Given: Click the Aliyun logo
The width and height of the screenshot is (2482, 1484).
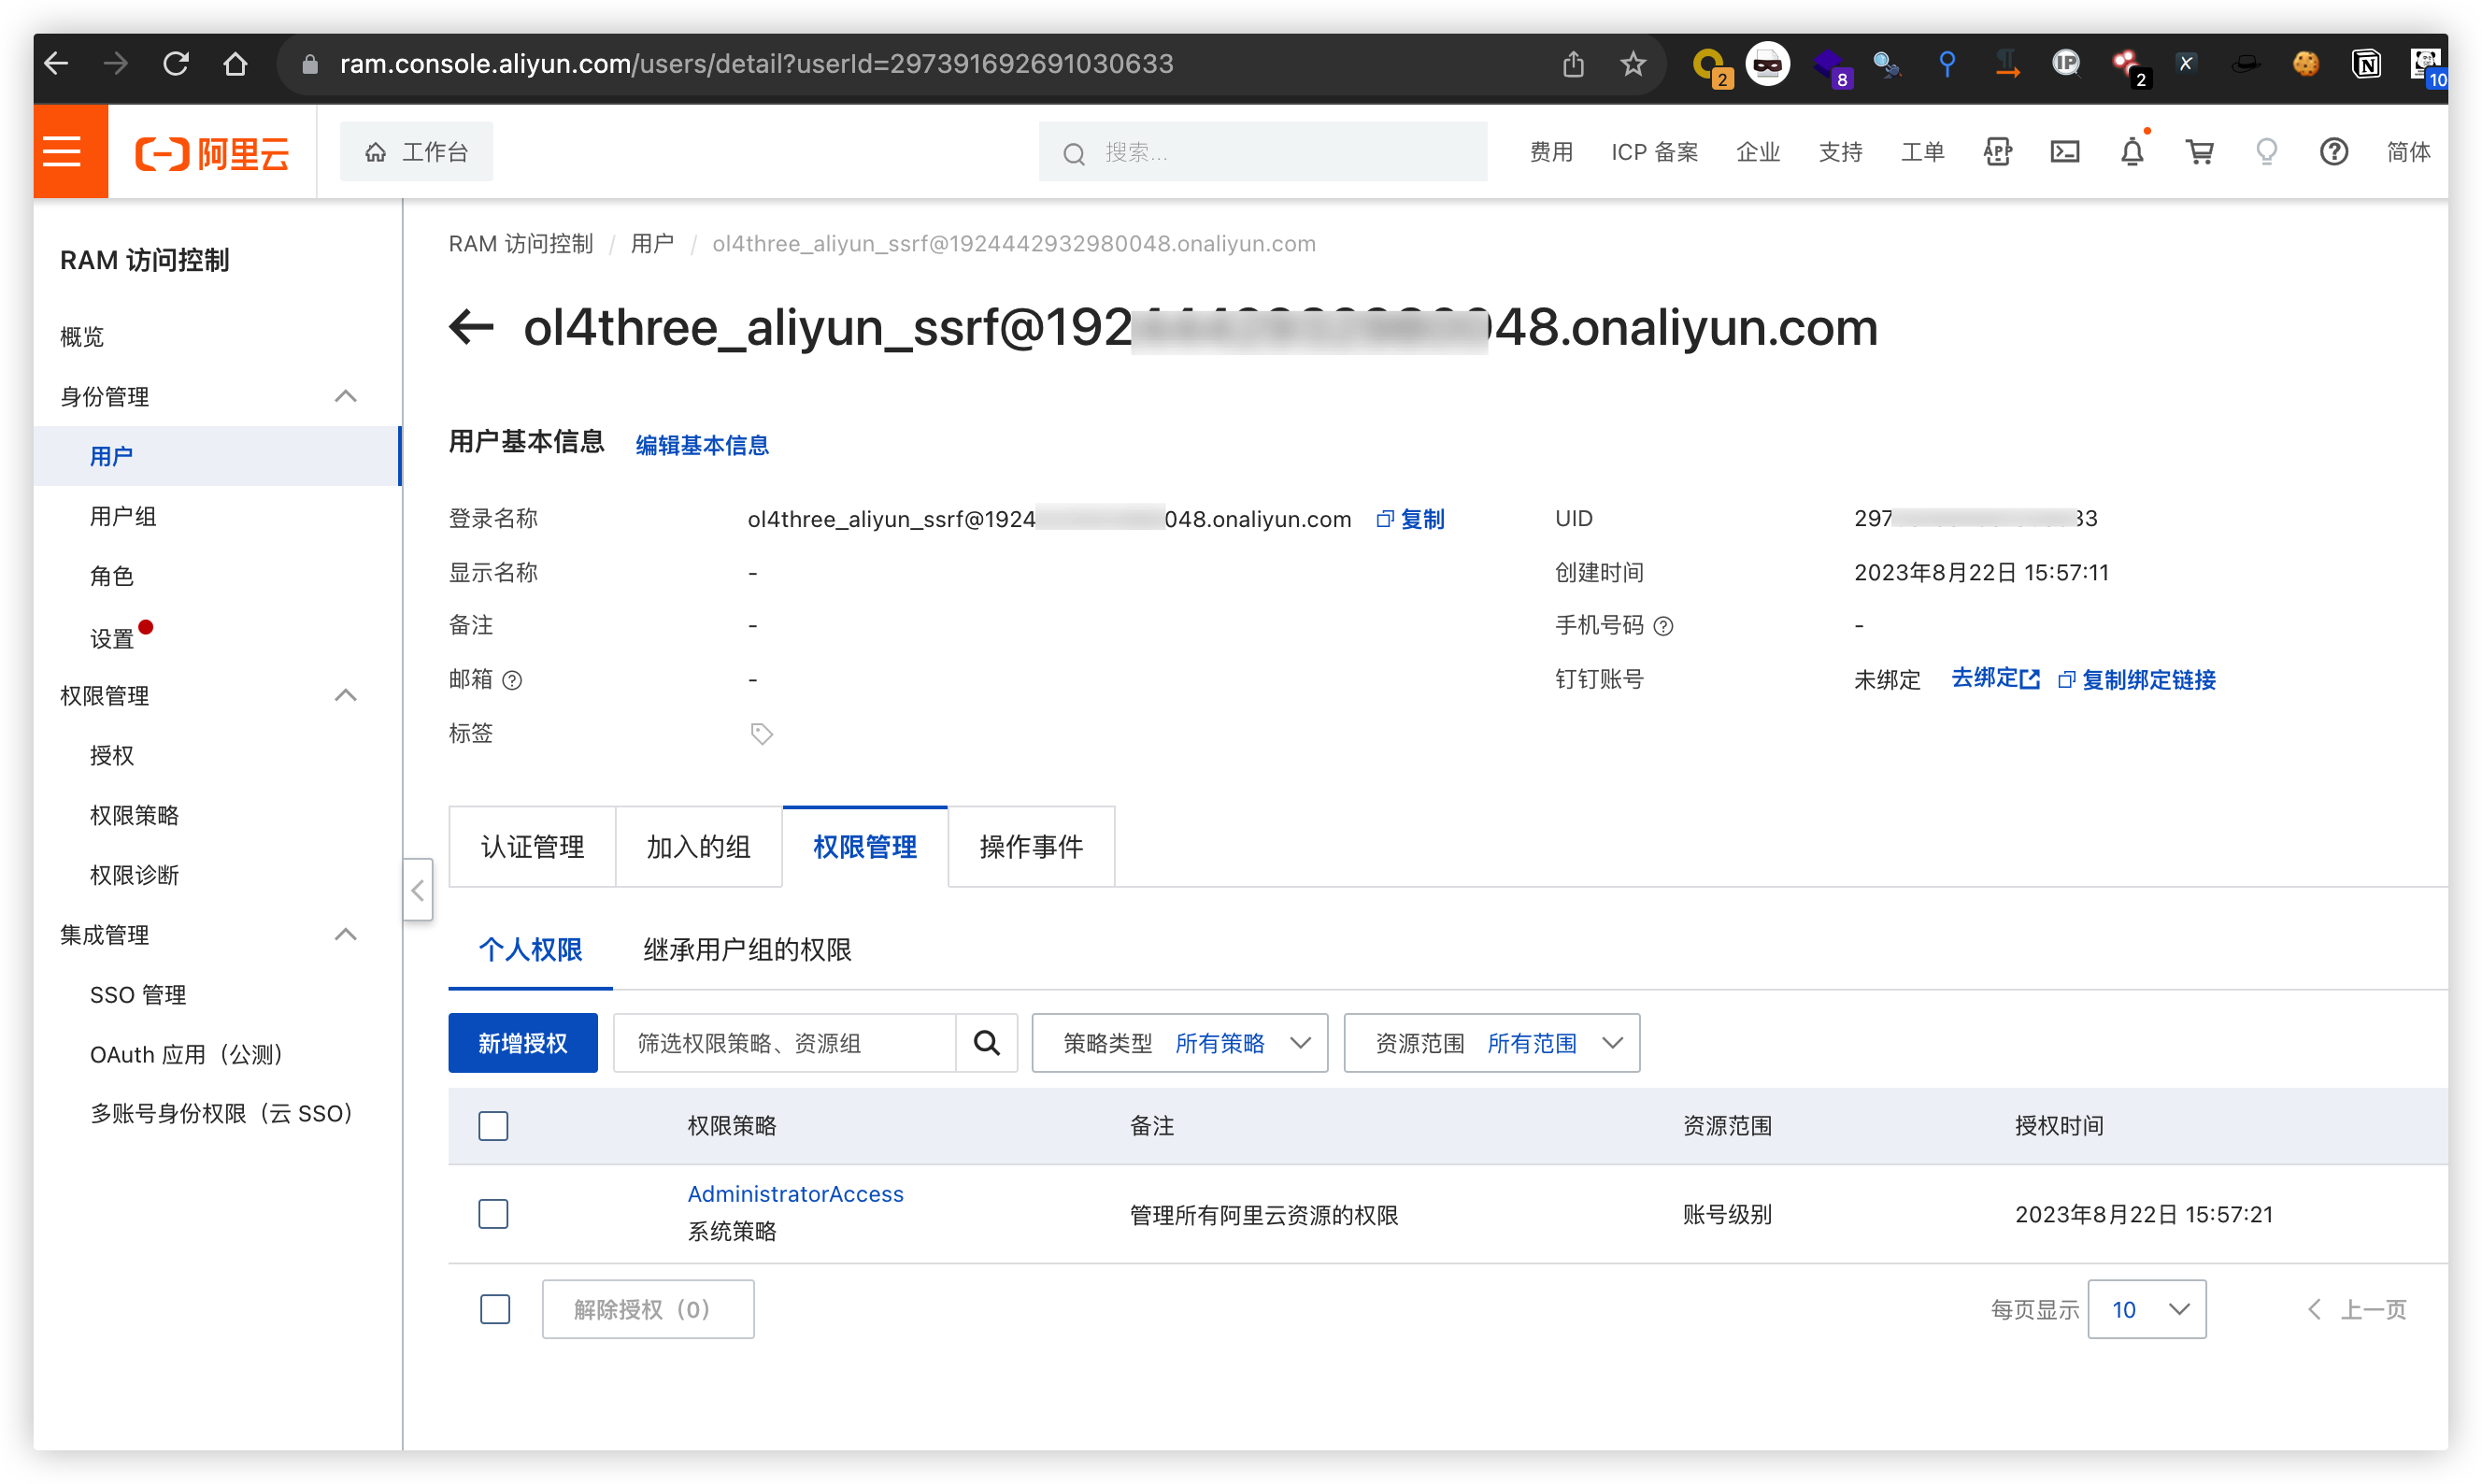Looking at the screenshot, I should coord(212,153).
